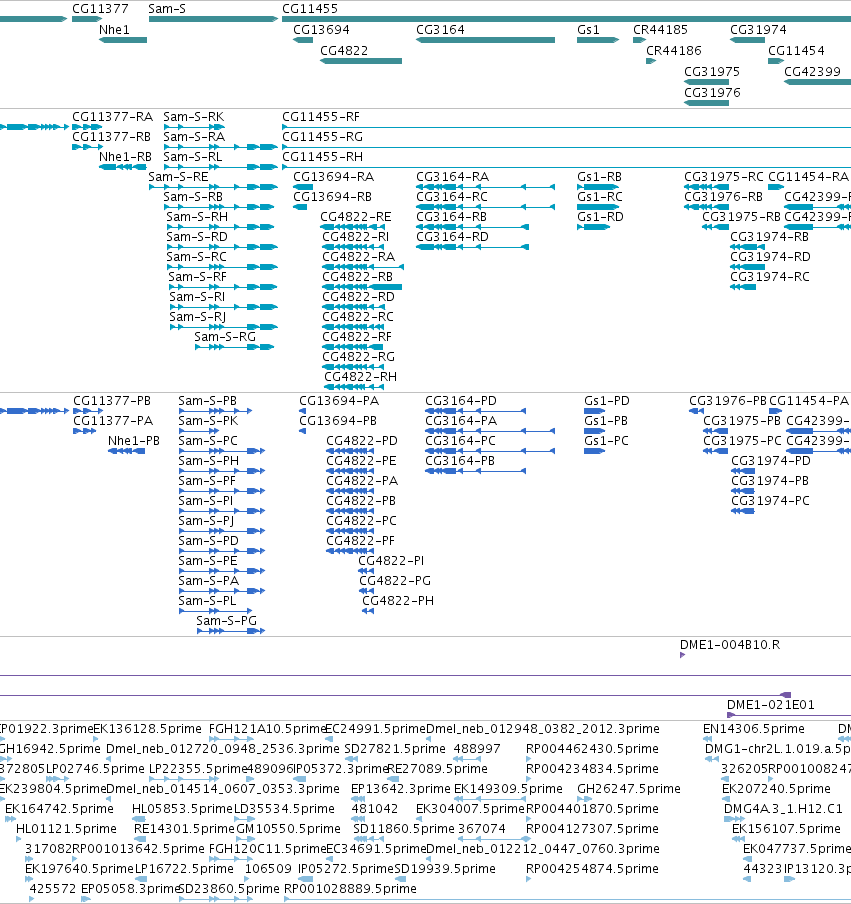Image resolution: width=851 pixels, height=904 pixels.
Task: Click the CG11454 gene label
Action: [796, 51]
